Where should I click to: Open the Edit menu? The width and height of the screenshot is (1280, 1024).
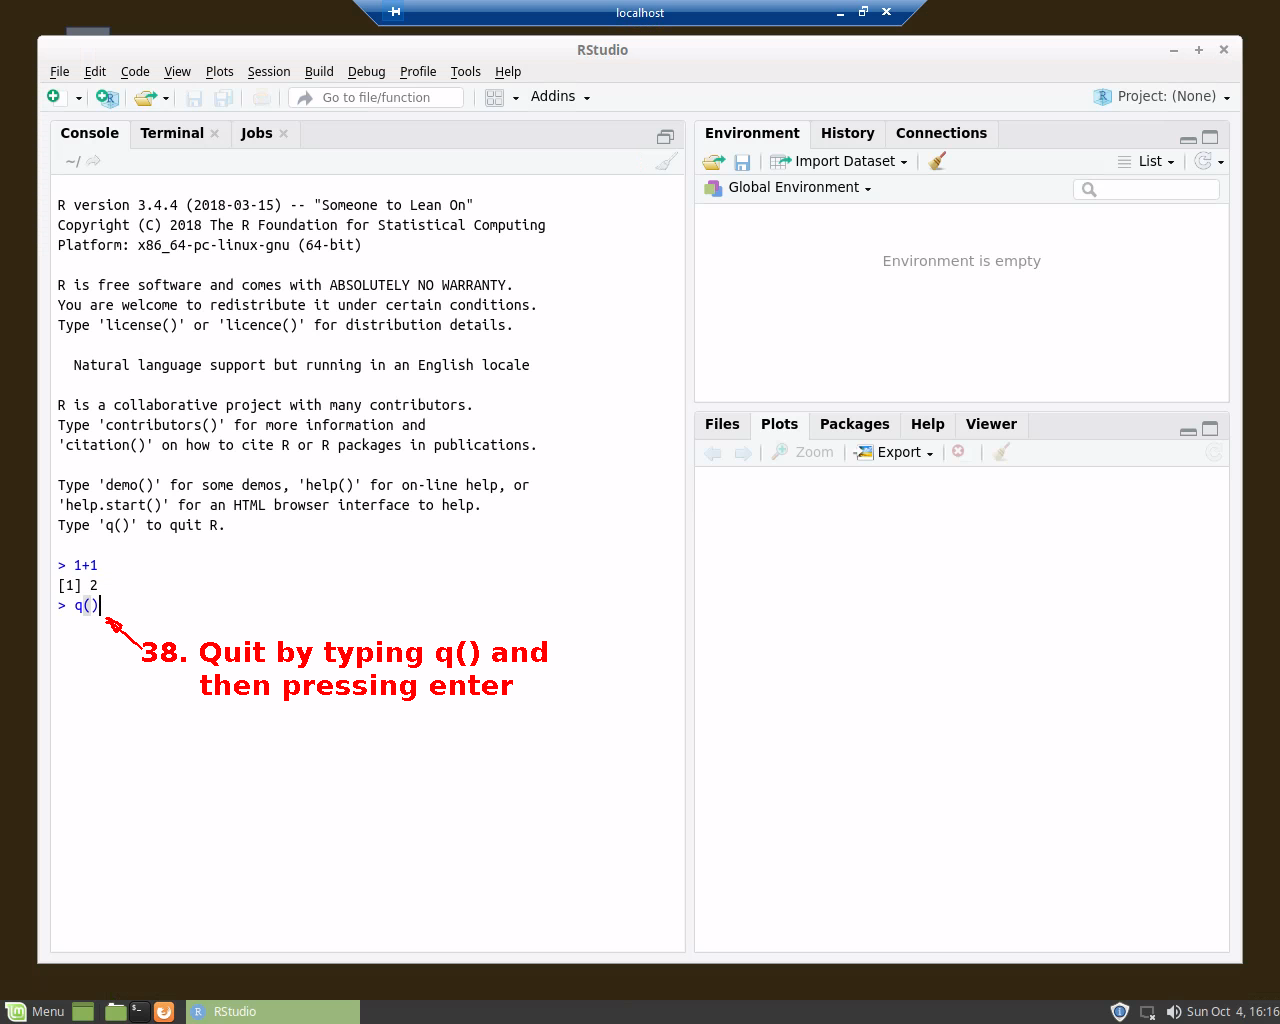tap(95, 71)
